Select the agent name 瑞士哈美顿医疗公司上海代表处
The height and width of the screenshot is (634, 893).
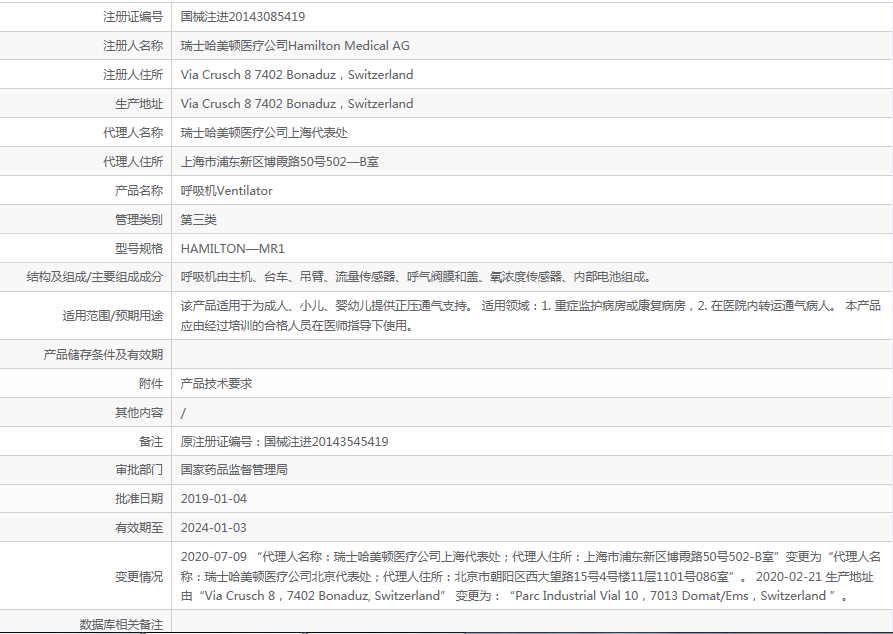(x=264, y=133)
